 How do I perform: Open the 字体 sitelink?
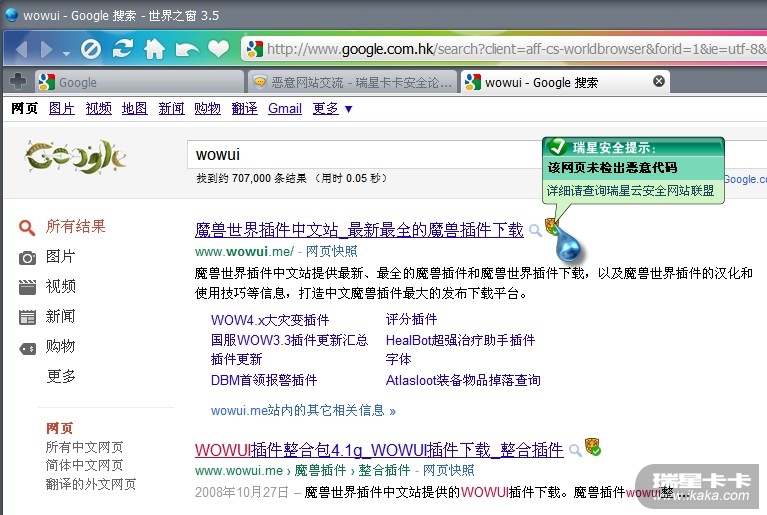click(398, 359)
